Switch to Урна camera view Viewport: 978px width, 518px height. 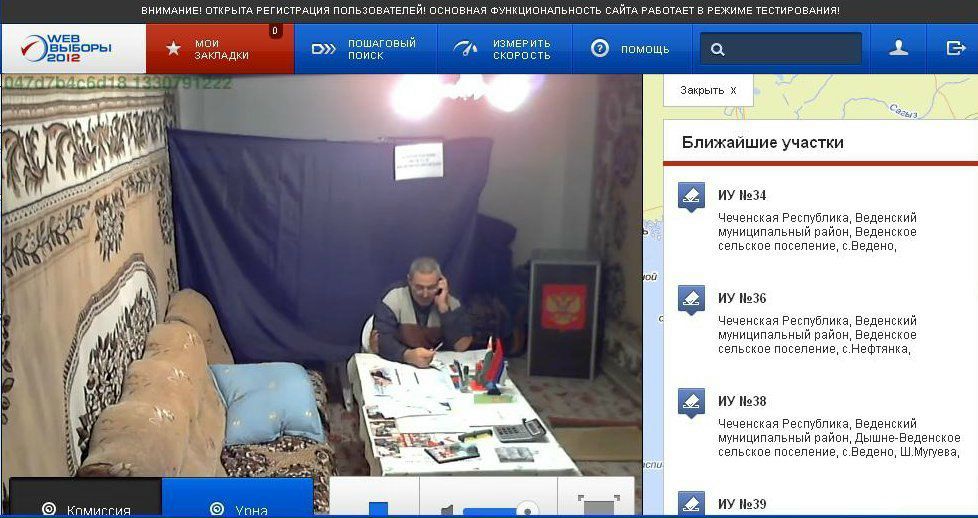tap(237, 505)
